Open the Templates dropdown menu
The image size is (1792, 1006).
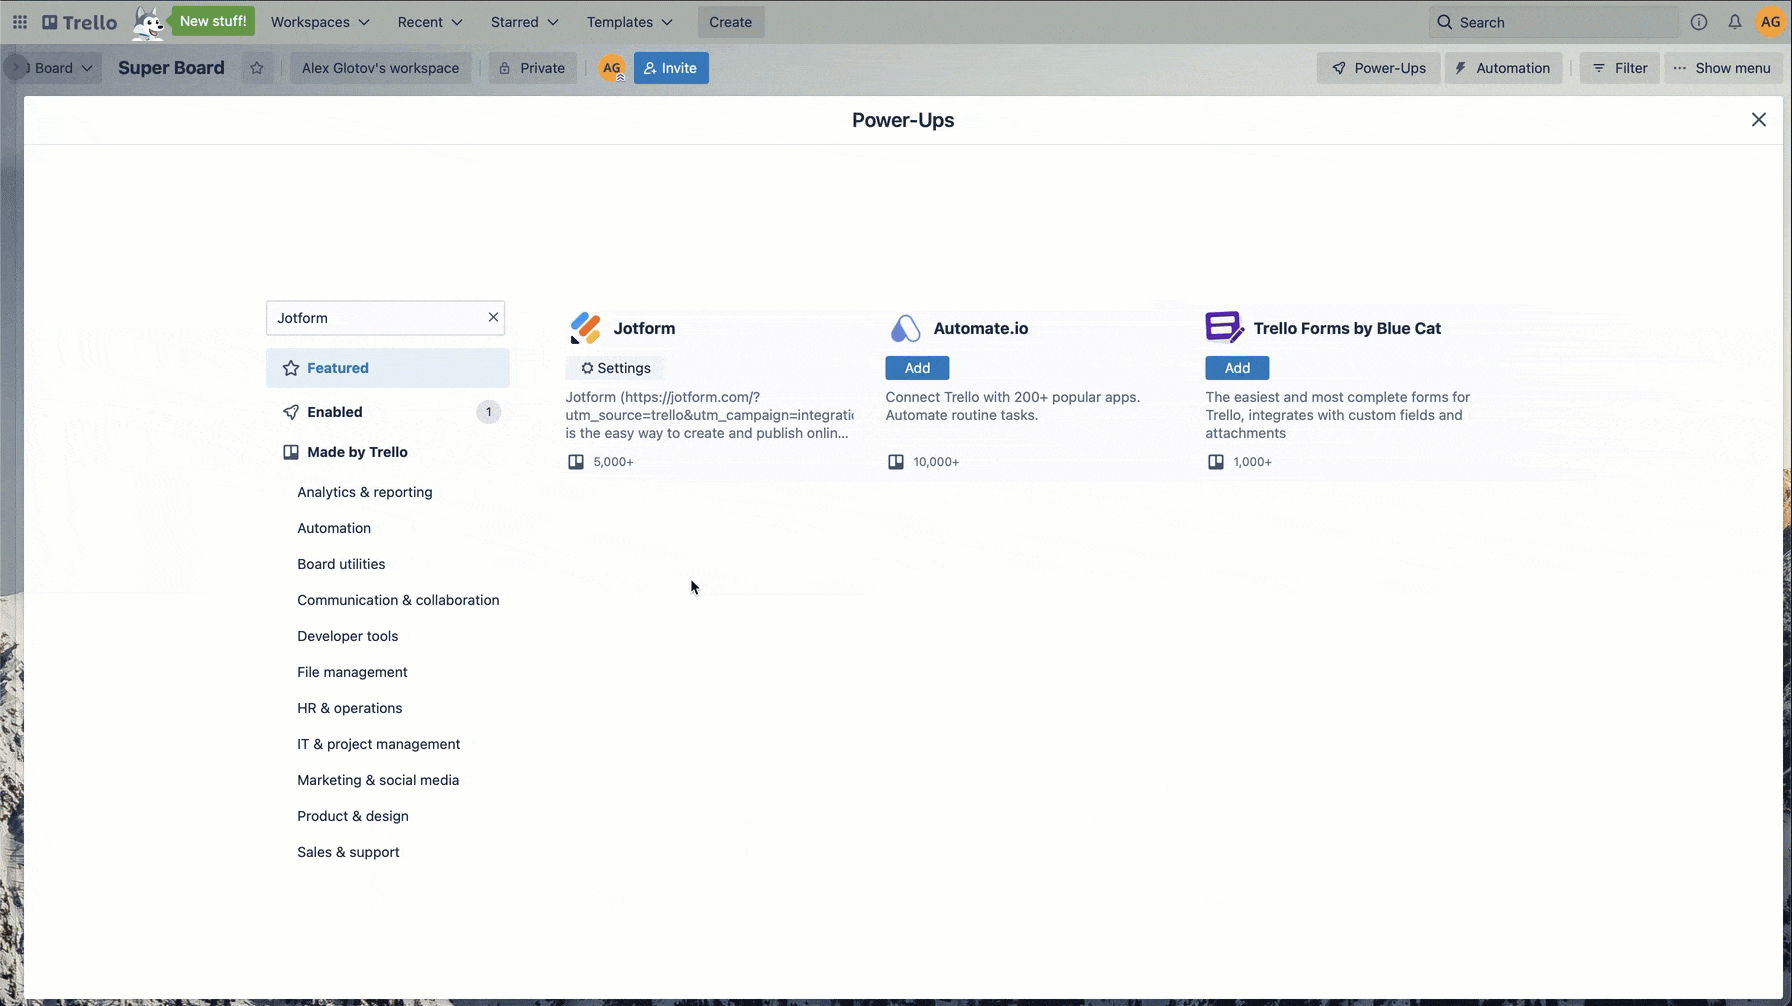(x=629, y=22)
